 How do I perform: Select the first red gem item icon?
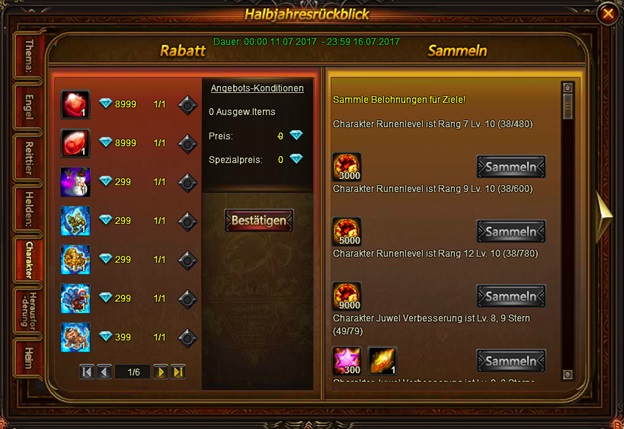point(75,104)
